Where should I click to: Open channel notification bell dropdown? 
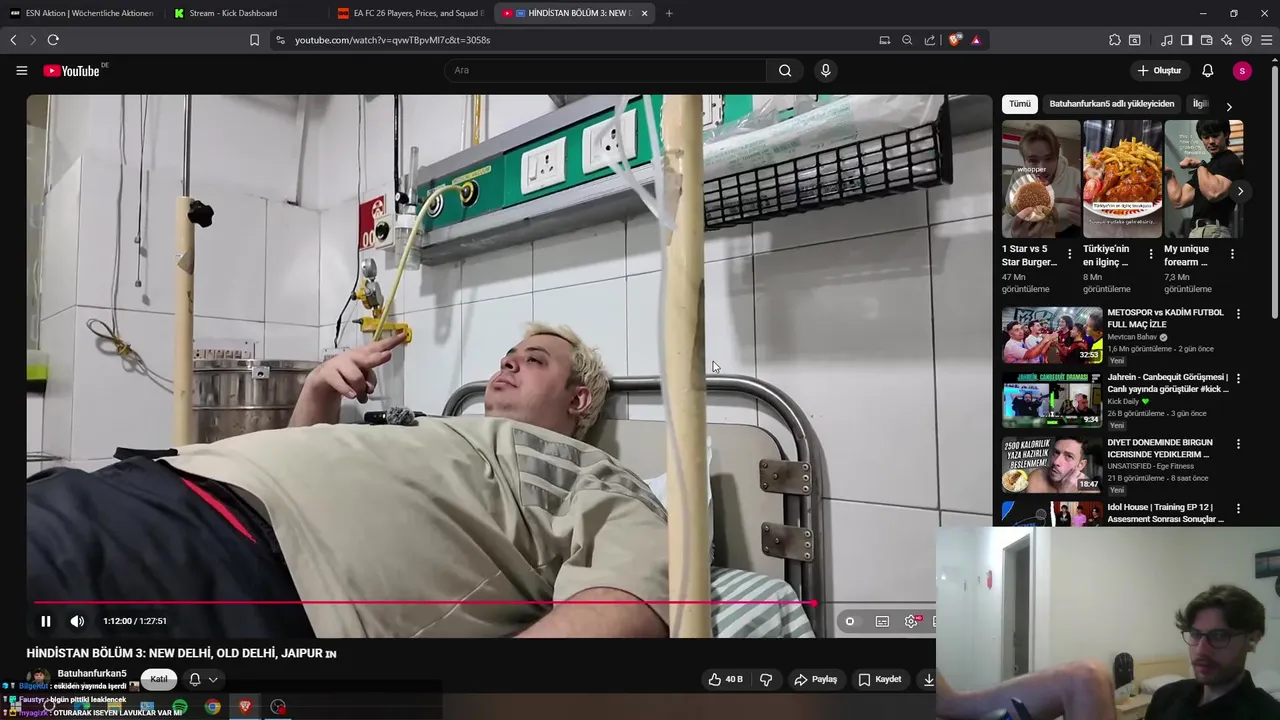(203, 679)
